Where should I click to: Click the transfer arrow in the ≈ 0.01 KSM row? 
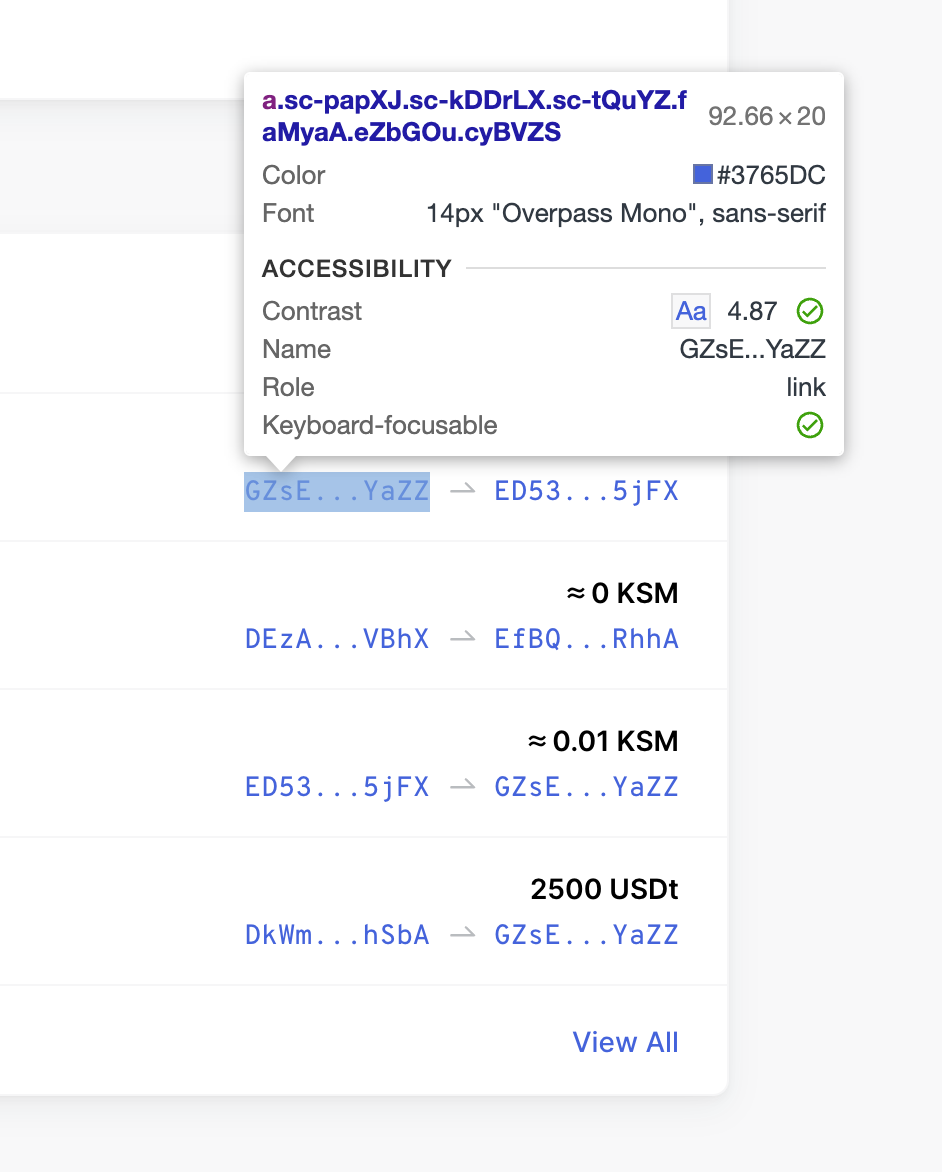coord(462,786)
